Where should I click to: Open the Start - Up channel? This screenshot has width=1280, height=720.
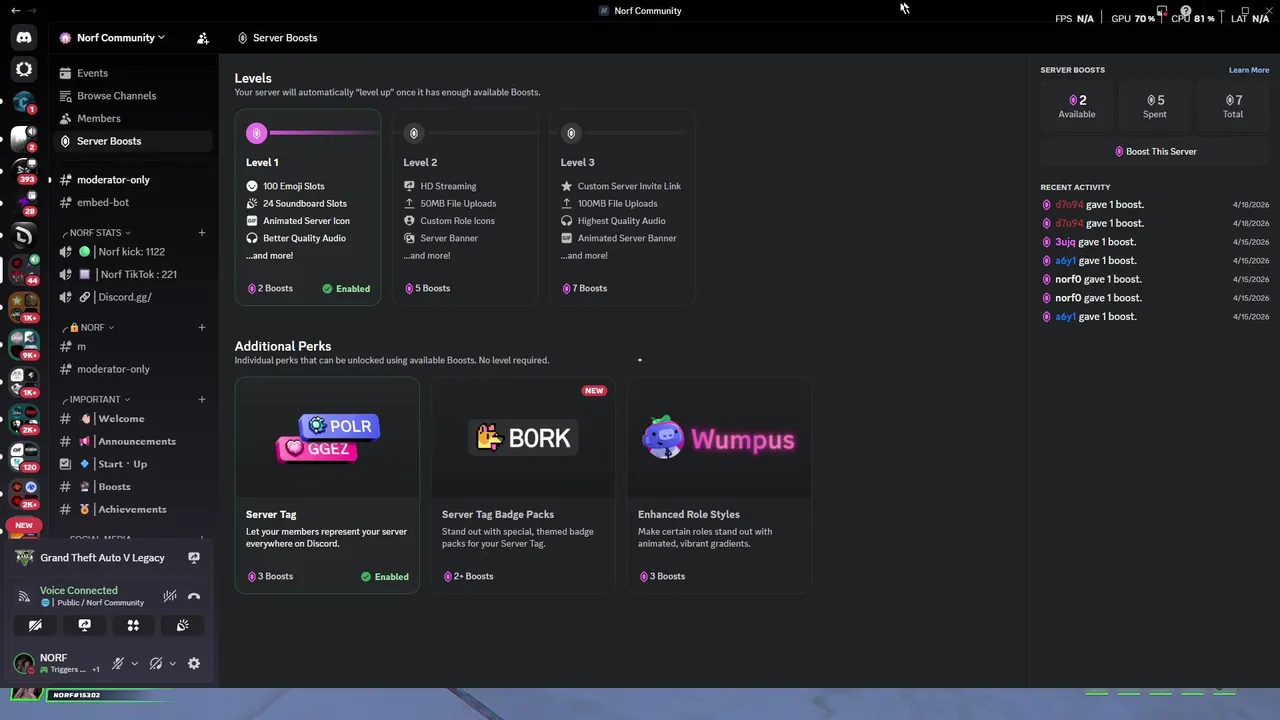(x=132, y=464)
